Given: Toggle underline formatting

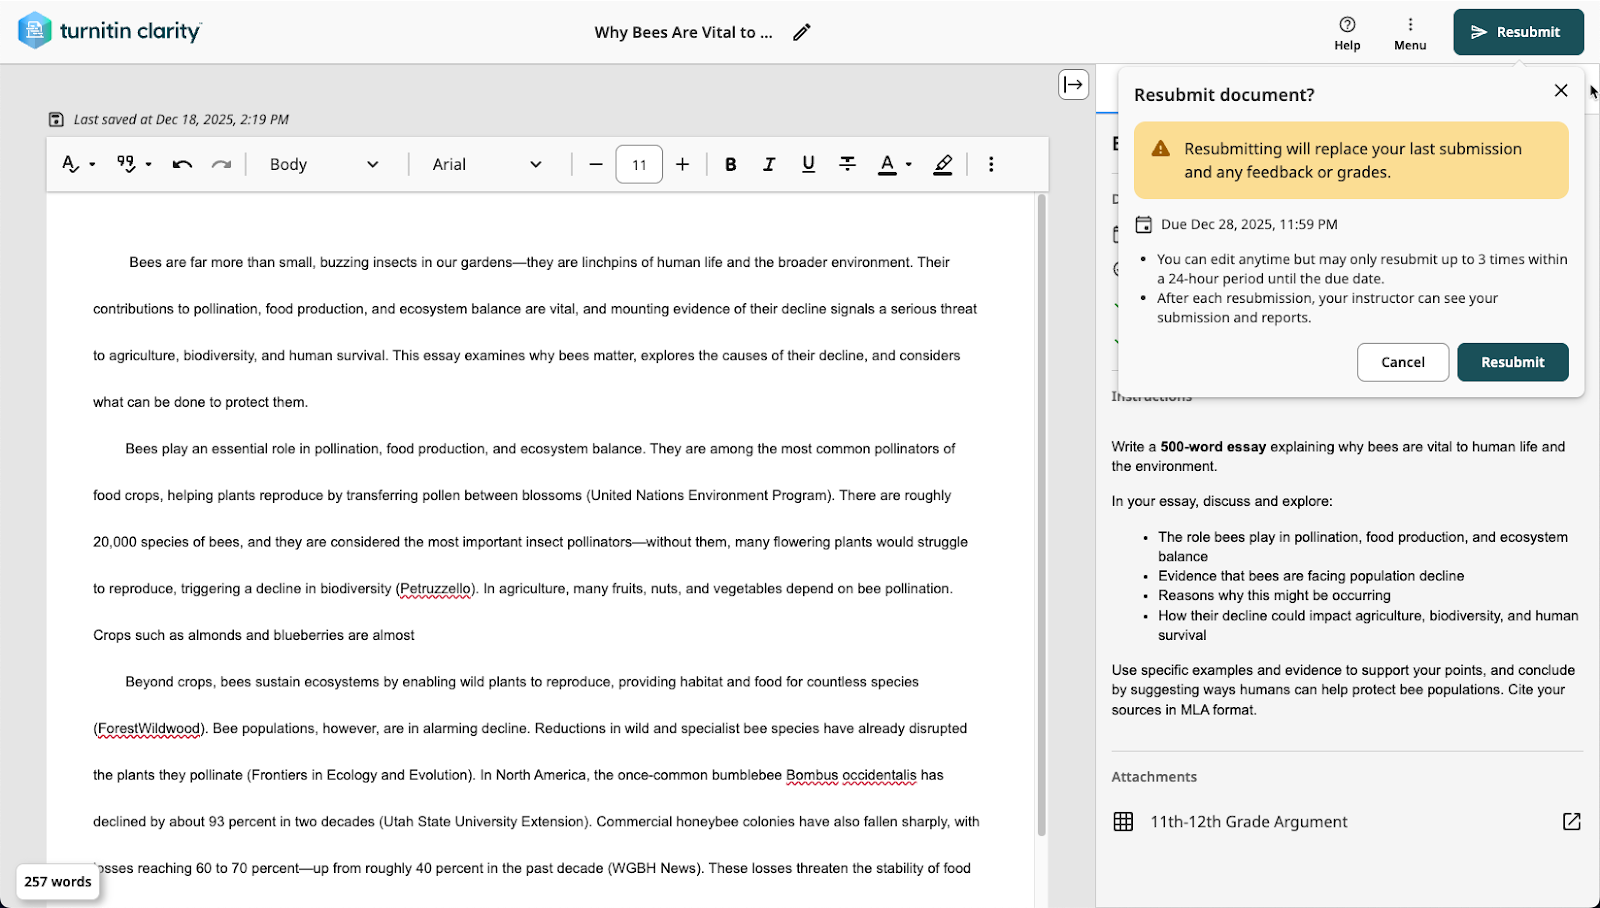Looking at the screenshot, I should [807, 164].
